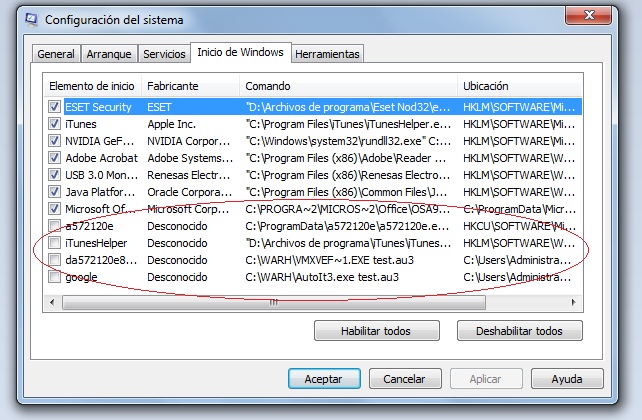The width and height of the screenshot is (642, 420).
Task: Check the iTunesHelper startup checkbox
Action: 54,243
